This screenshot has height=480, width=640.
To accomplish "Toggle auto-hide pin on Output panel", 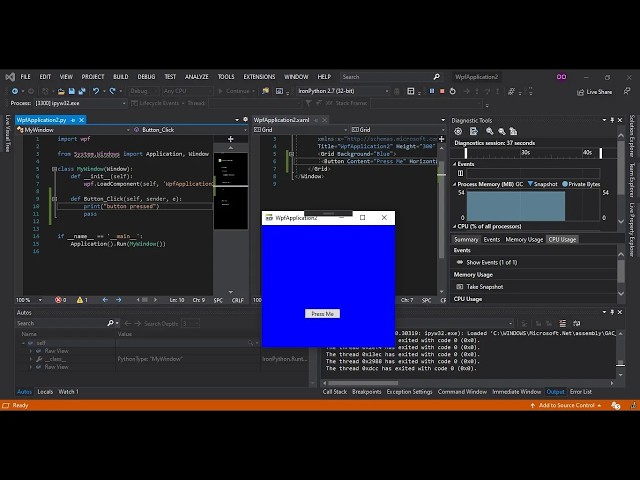I will 612,312.
